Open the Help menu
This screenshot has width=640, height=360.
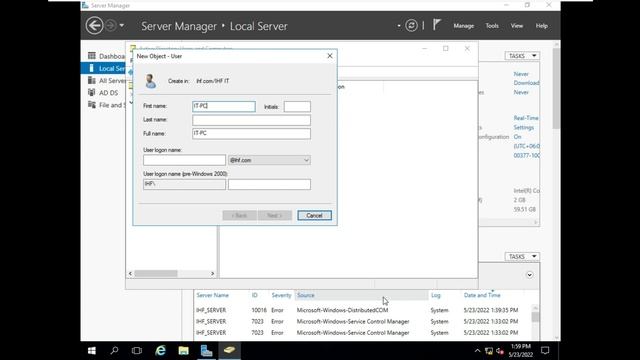pos(542,26)
